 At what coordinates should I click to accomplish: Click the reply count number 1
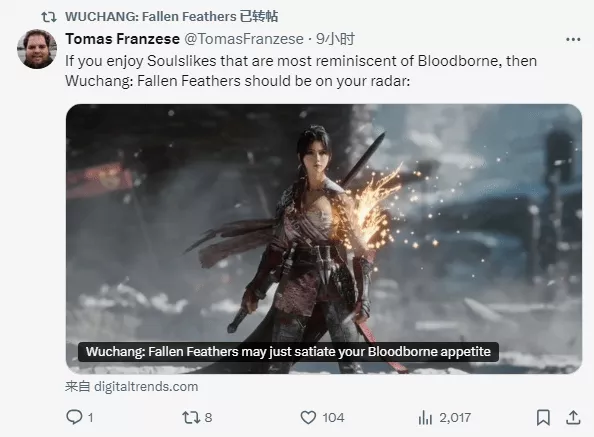(x=90, y=418)
